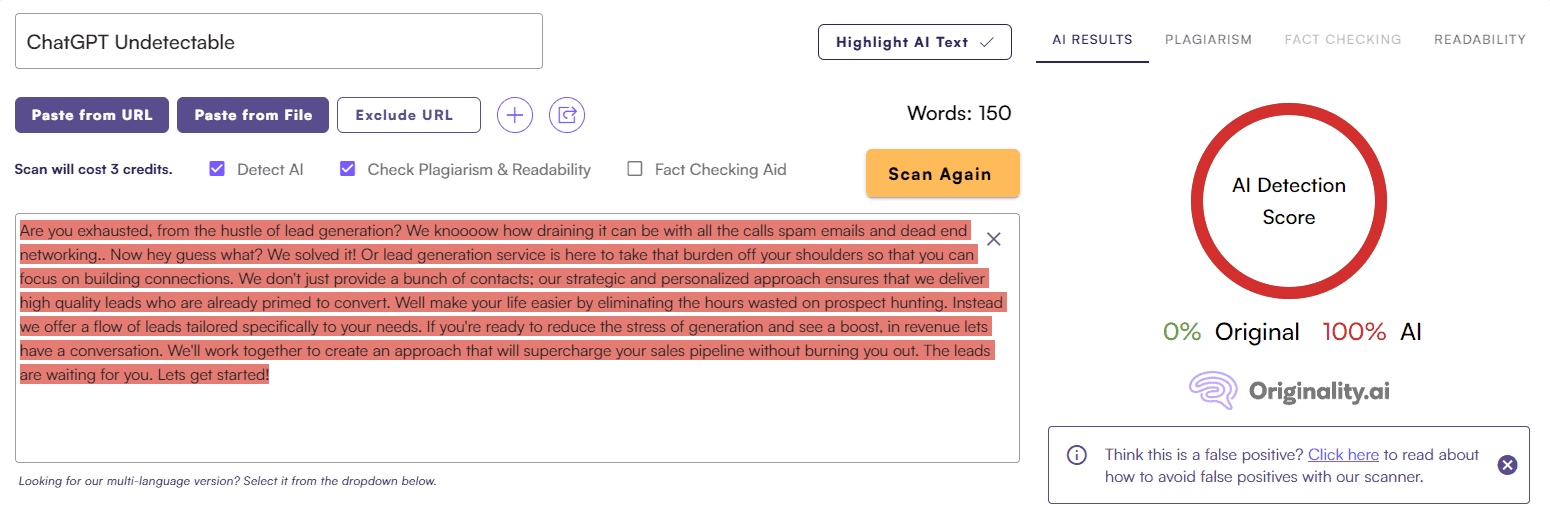Screen dimensions: 1550x512
Task: Dismiss the false positive notice
Action: click(x=1508, y=465)
